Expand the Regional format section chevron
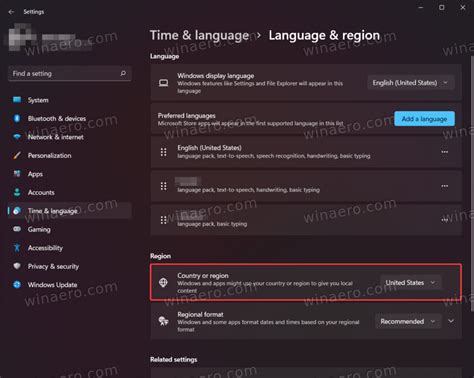474x378 pixels. click(x=451, y=321)
